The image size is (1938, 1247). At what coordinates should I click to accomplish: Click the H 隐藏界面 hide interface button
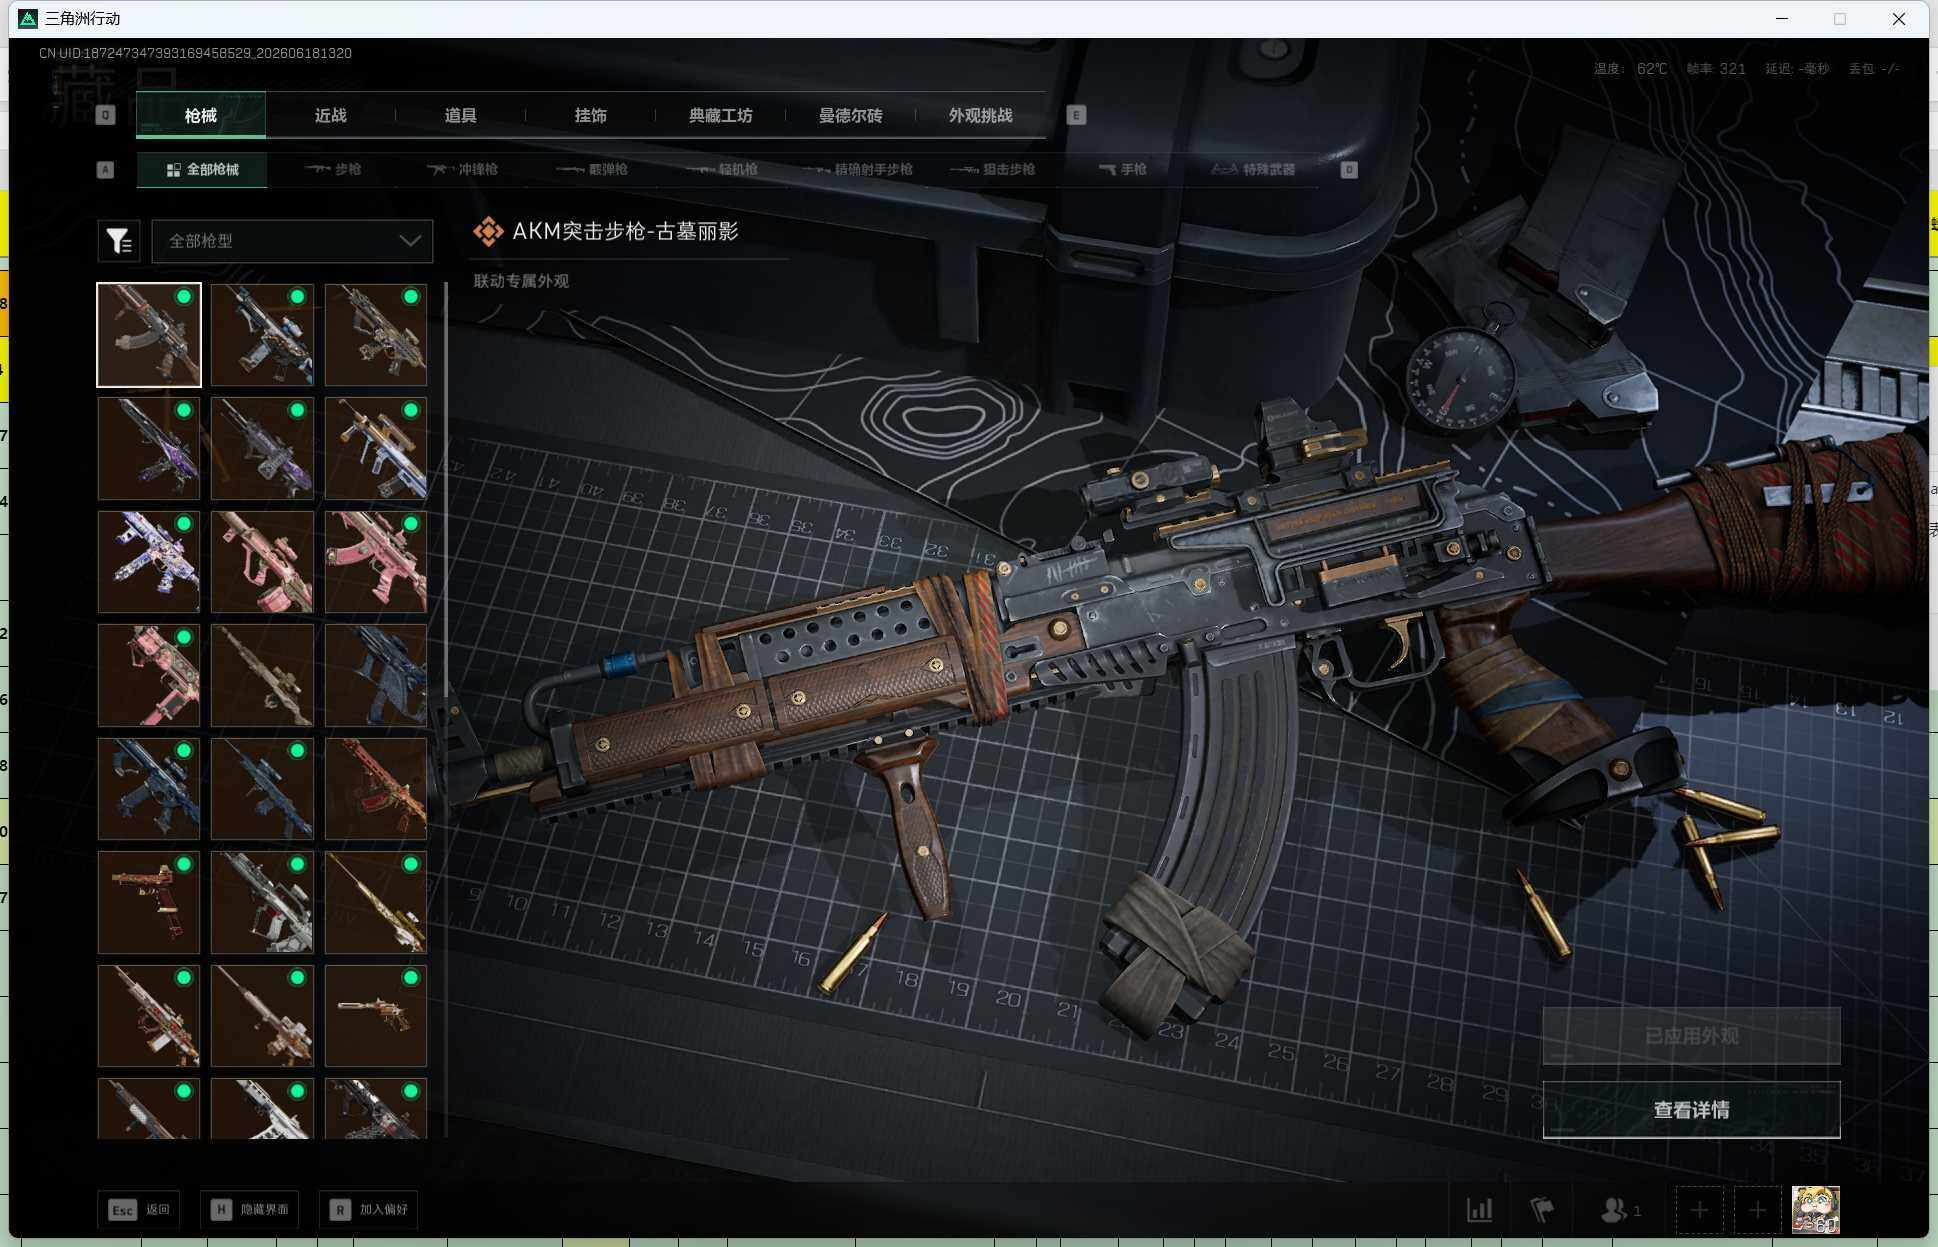point(249,1210)
